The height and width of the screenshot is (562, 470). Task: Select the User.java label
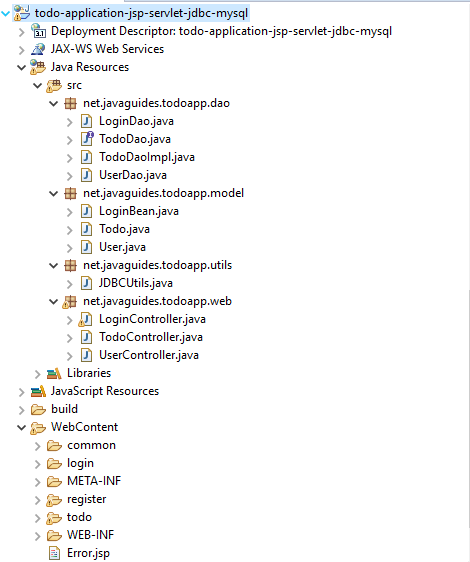[122, 247]
